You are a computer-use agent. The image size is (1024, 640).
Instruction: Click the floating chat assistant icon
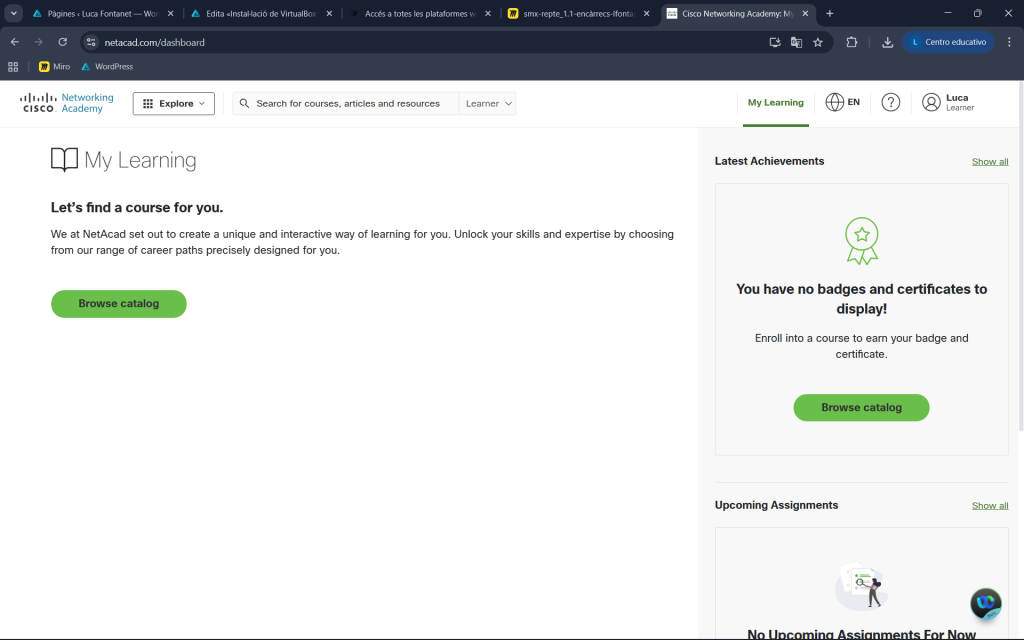pyautogui.click(x=986, y=602)
